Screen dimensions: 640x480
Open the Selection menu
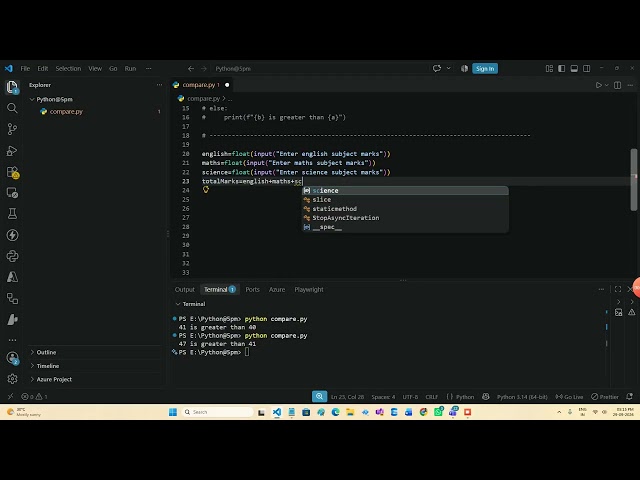68,68
